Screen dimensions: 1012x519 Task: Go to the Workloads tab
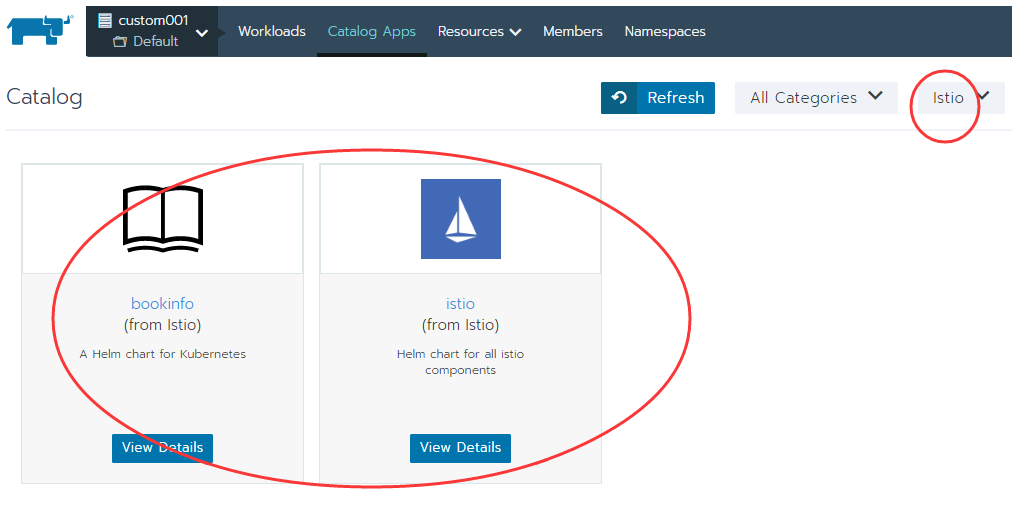point(272,31)
